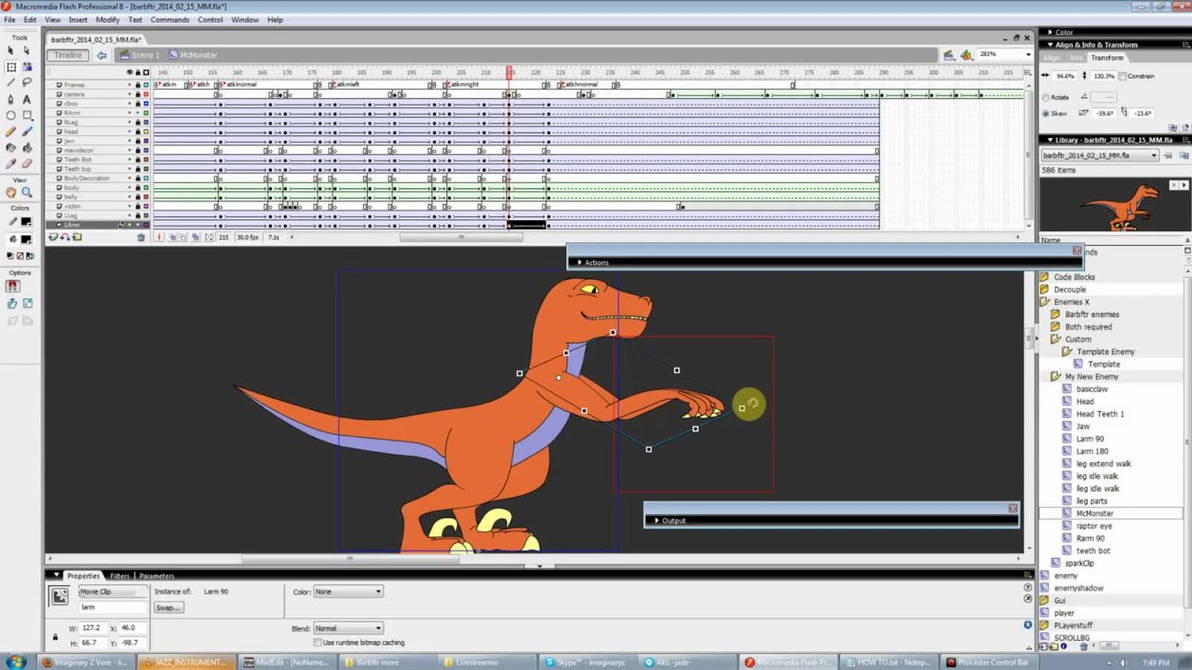Click the Lasso tool

point(27,83)
